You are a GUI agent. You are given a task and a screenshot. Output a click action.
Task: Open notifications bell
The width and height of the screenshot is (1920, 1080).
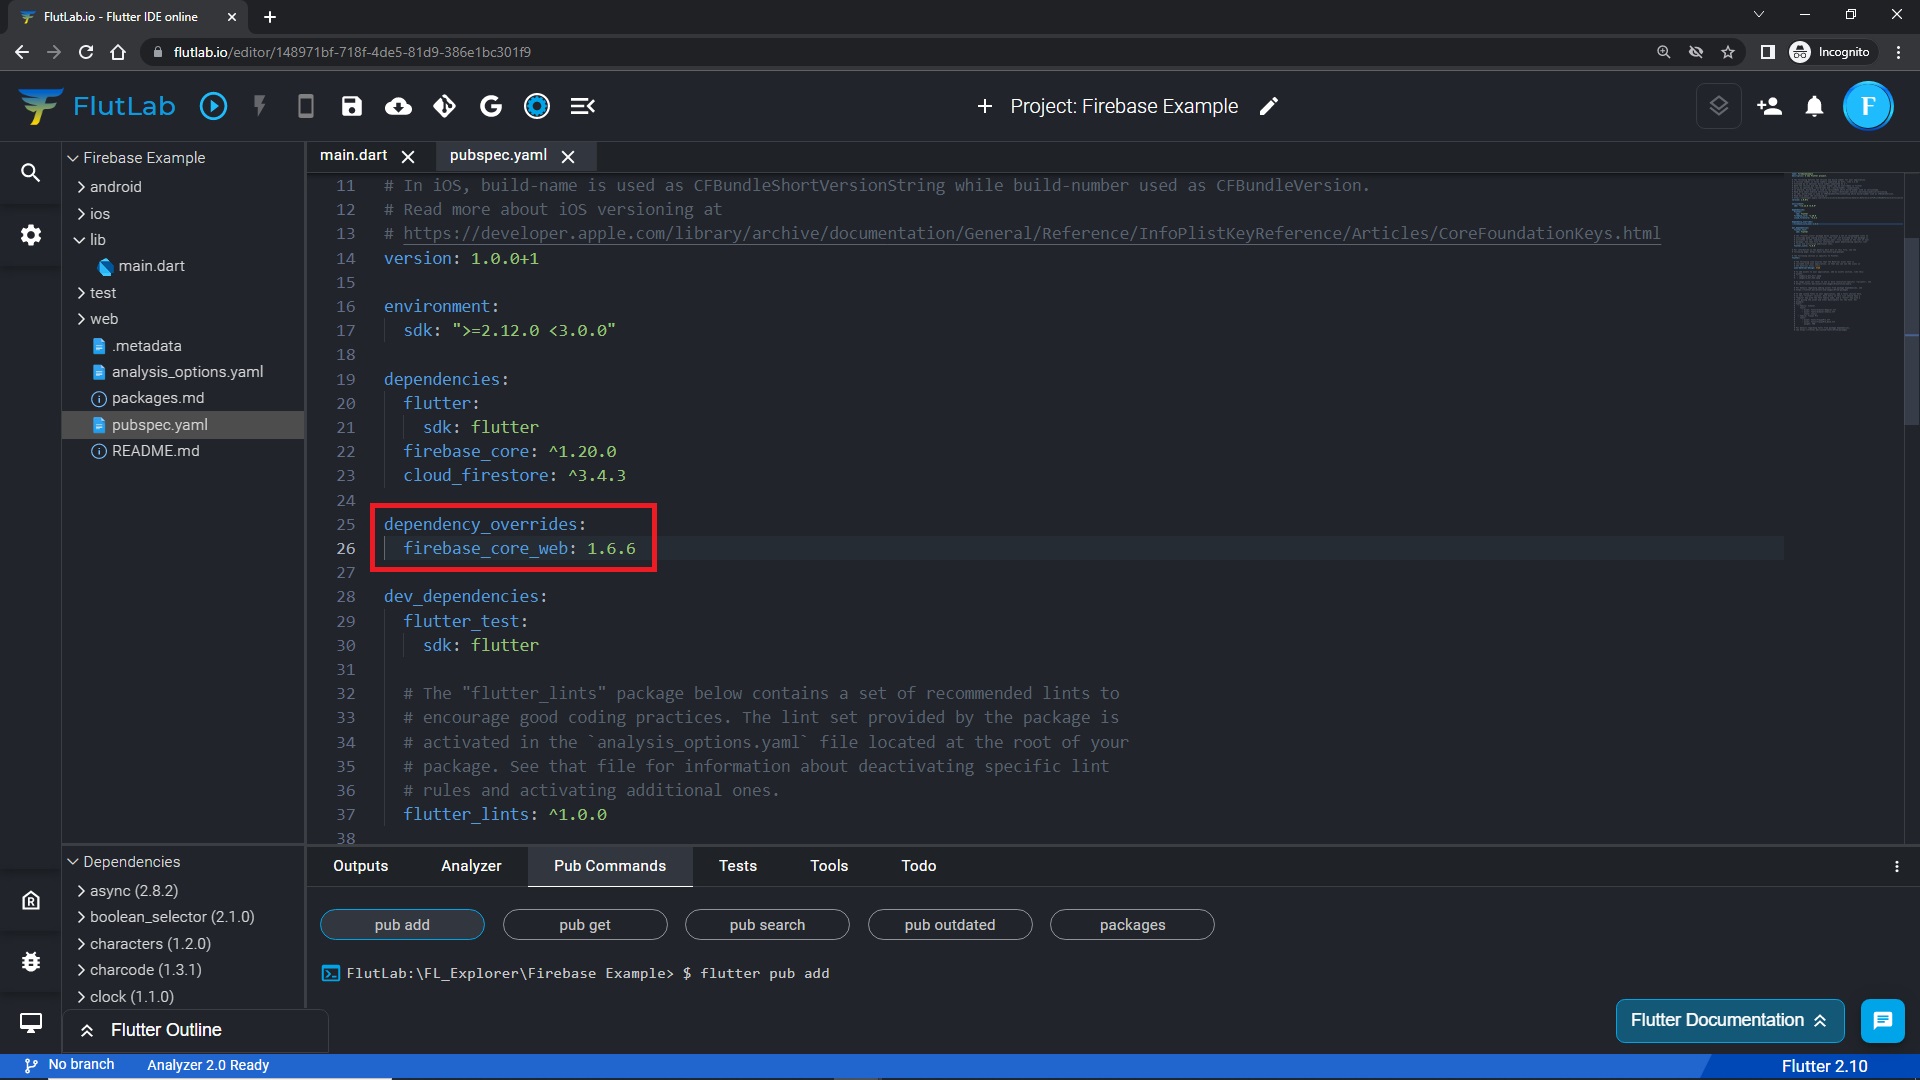click(1814, 106)
